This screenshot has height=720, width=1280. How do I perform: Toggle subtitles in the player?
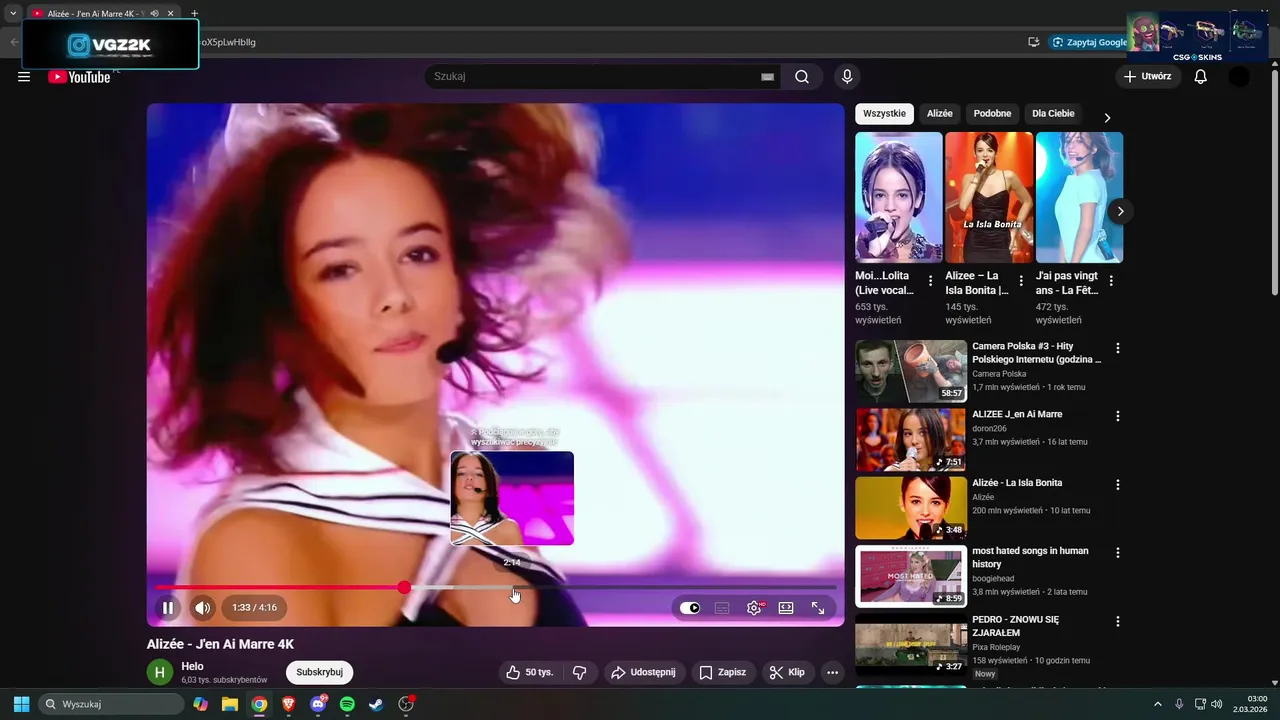pos(722,608)
